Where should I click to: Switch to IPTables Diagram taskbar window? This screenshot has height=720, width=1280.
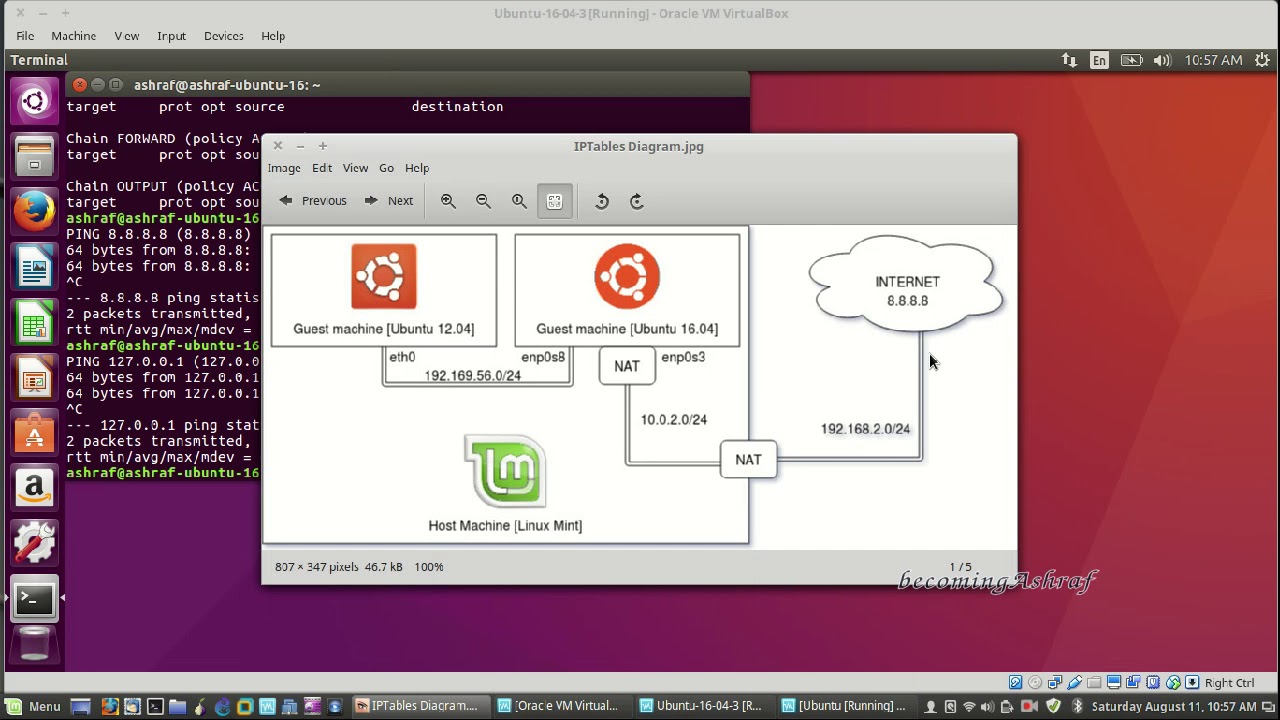pyautogui.click(x=423, y=706)
